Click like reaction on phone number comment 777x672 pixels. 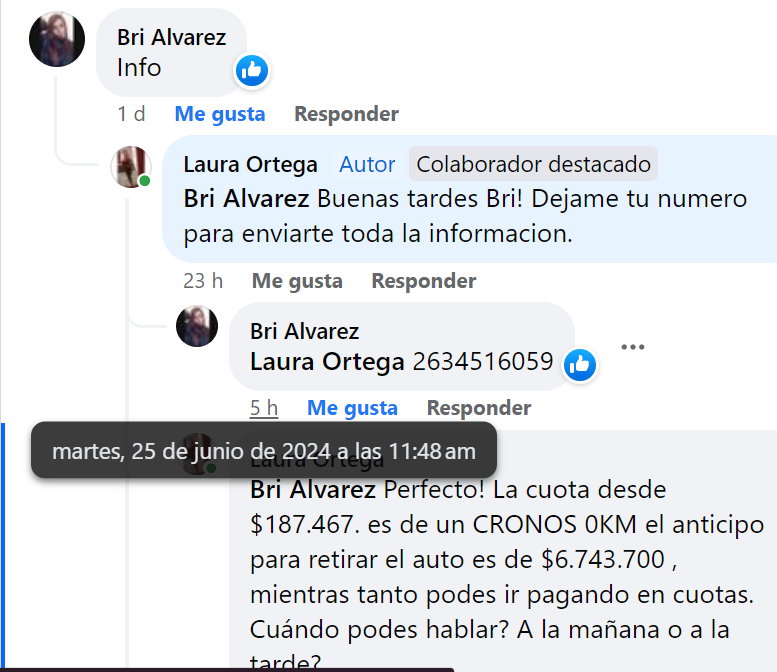[x=580, y=365]
